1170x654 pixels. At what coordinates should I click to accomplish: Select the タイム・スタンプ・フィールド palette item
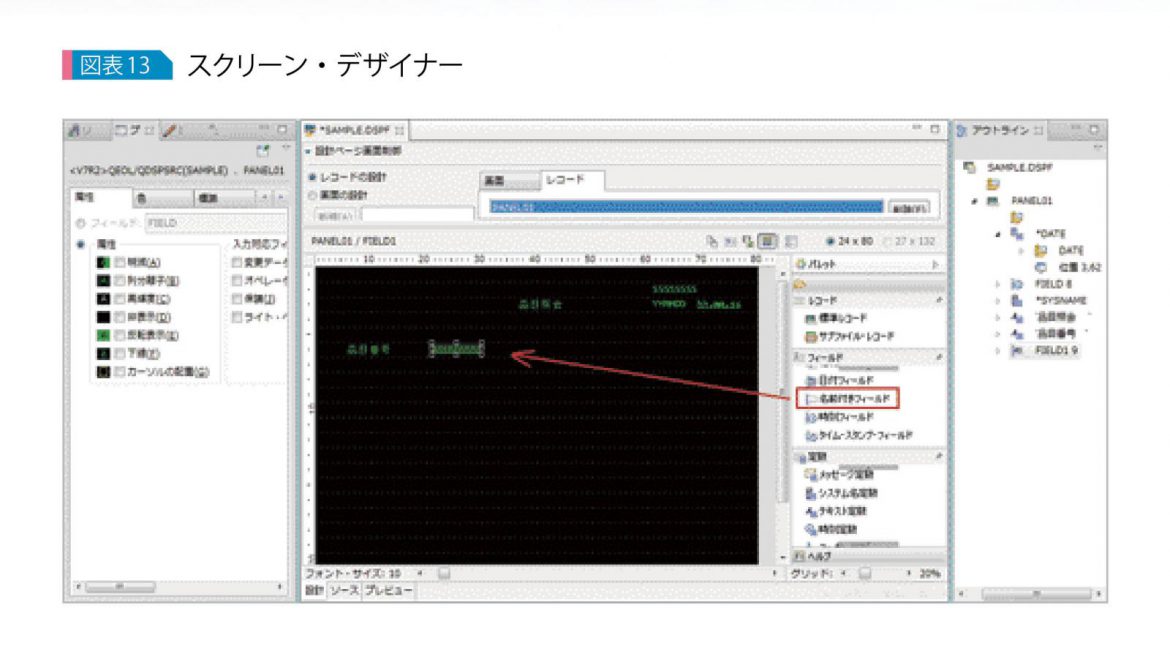click(859, 435)
